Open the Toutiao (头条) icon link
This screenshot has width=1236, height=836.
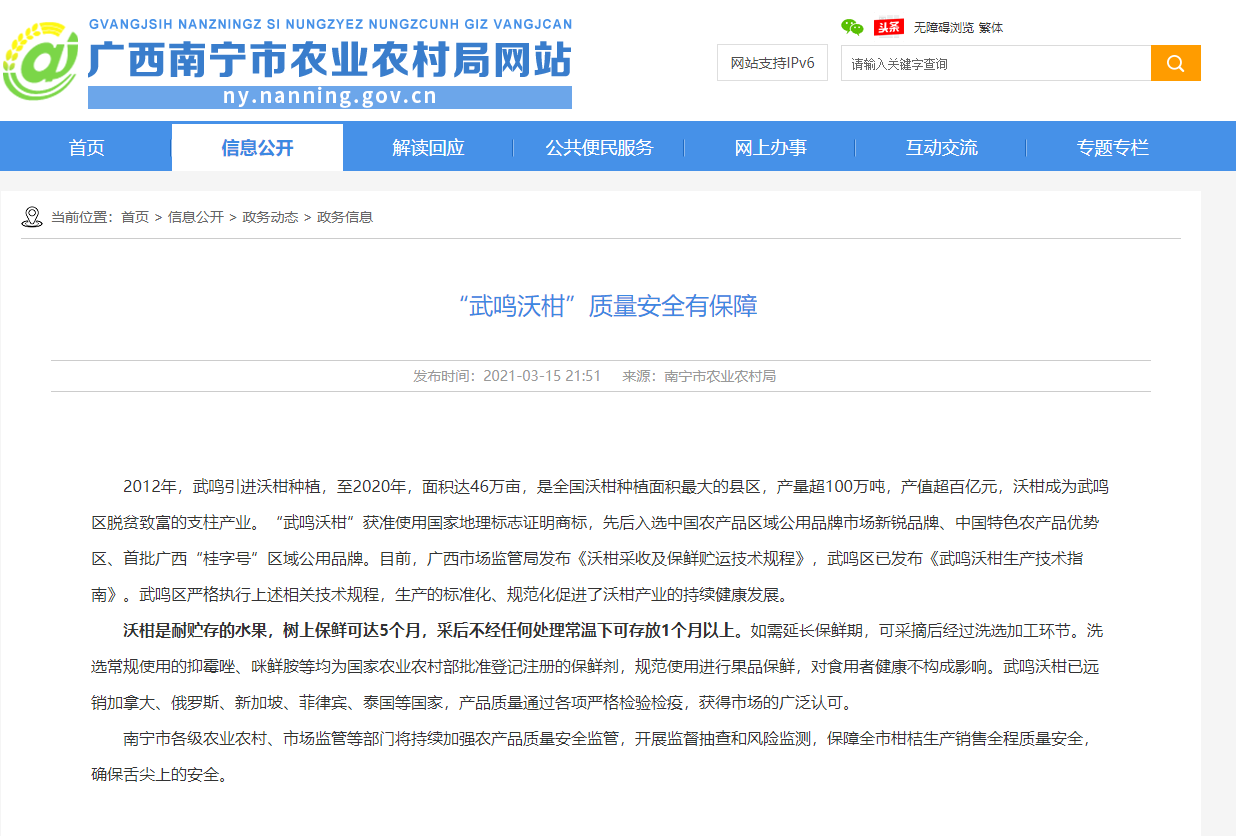[887, 27]
